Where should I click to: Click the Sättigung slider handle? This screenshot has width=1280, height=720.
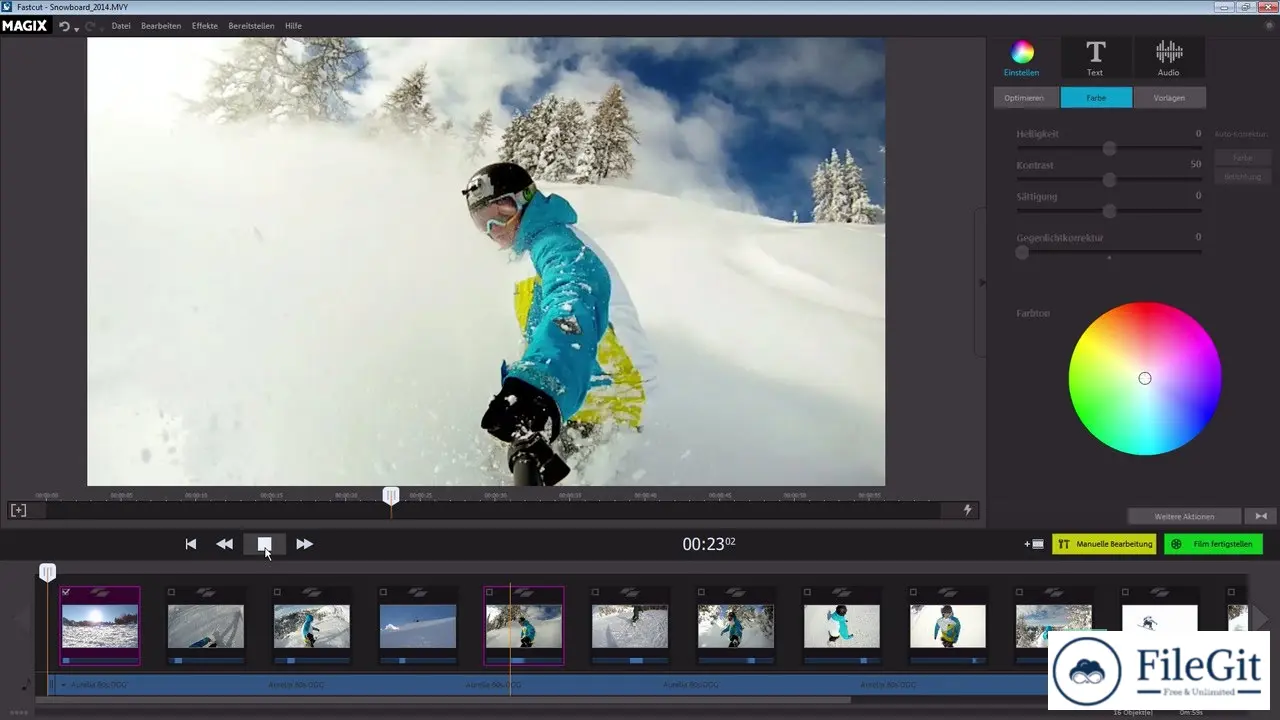(x=1109, y=211)
